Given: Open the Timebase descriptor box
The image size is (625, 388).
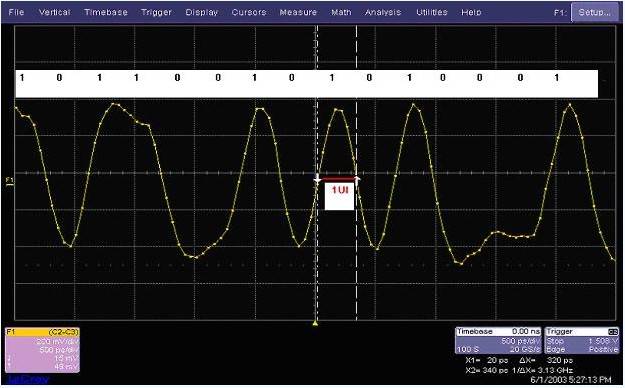Looking at the screenshot, I should click(498, 340).
